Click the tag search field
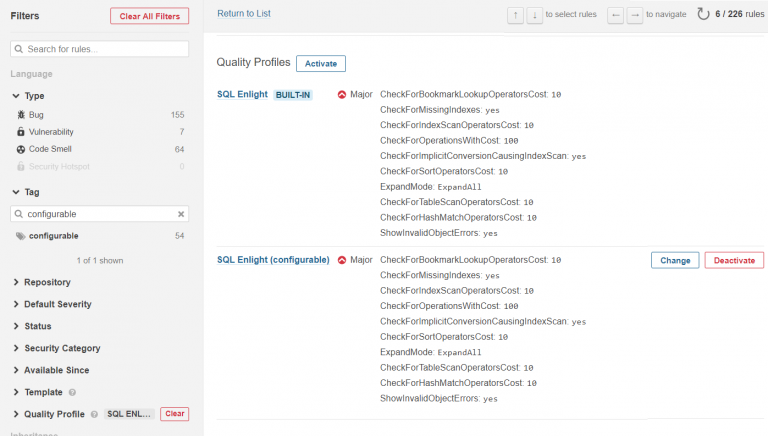 99,214
